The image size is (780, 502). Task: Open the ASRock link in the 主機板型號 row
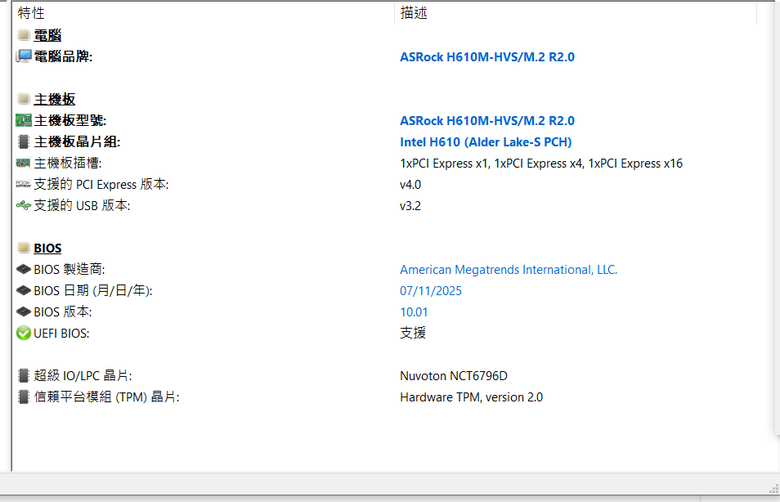(x=487, y=120)
